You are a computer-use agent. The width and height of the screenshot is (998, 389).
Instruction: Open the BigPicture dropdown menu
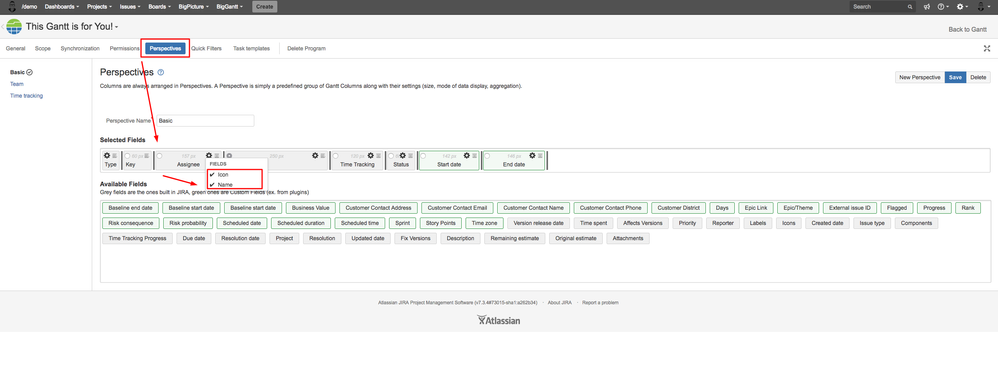[194, 6]
